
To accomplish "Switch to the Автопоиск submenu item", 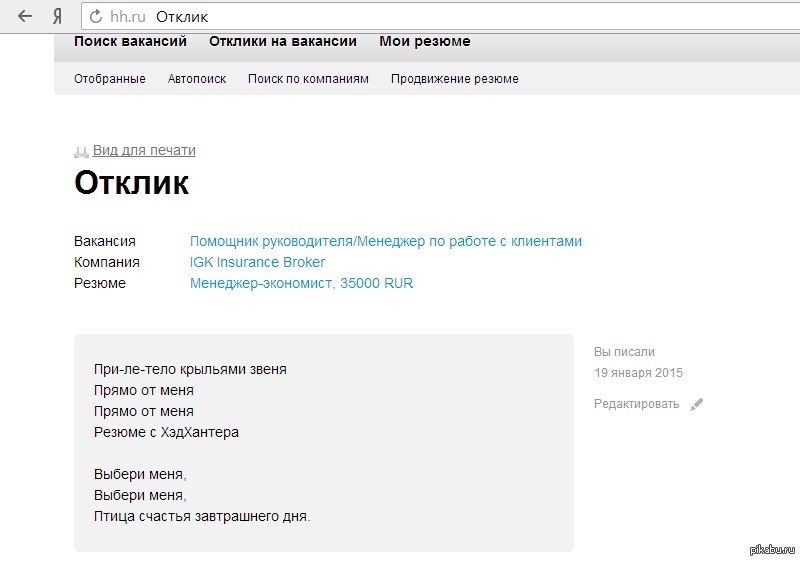I will click(197, 79).
